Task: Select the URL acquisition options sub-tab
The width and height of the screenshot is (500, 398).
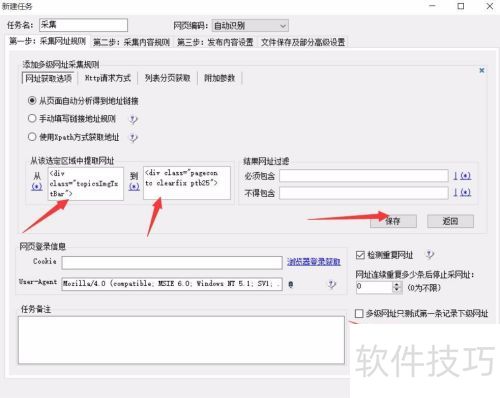Action: (49, 78)
